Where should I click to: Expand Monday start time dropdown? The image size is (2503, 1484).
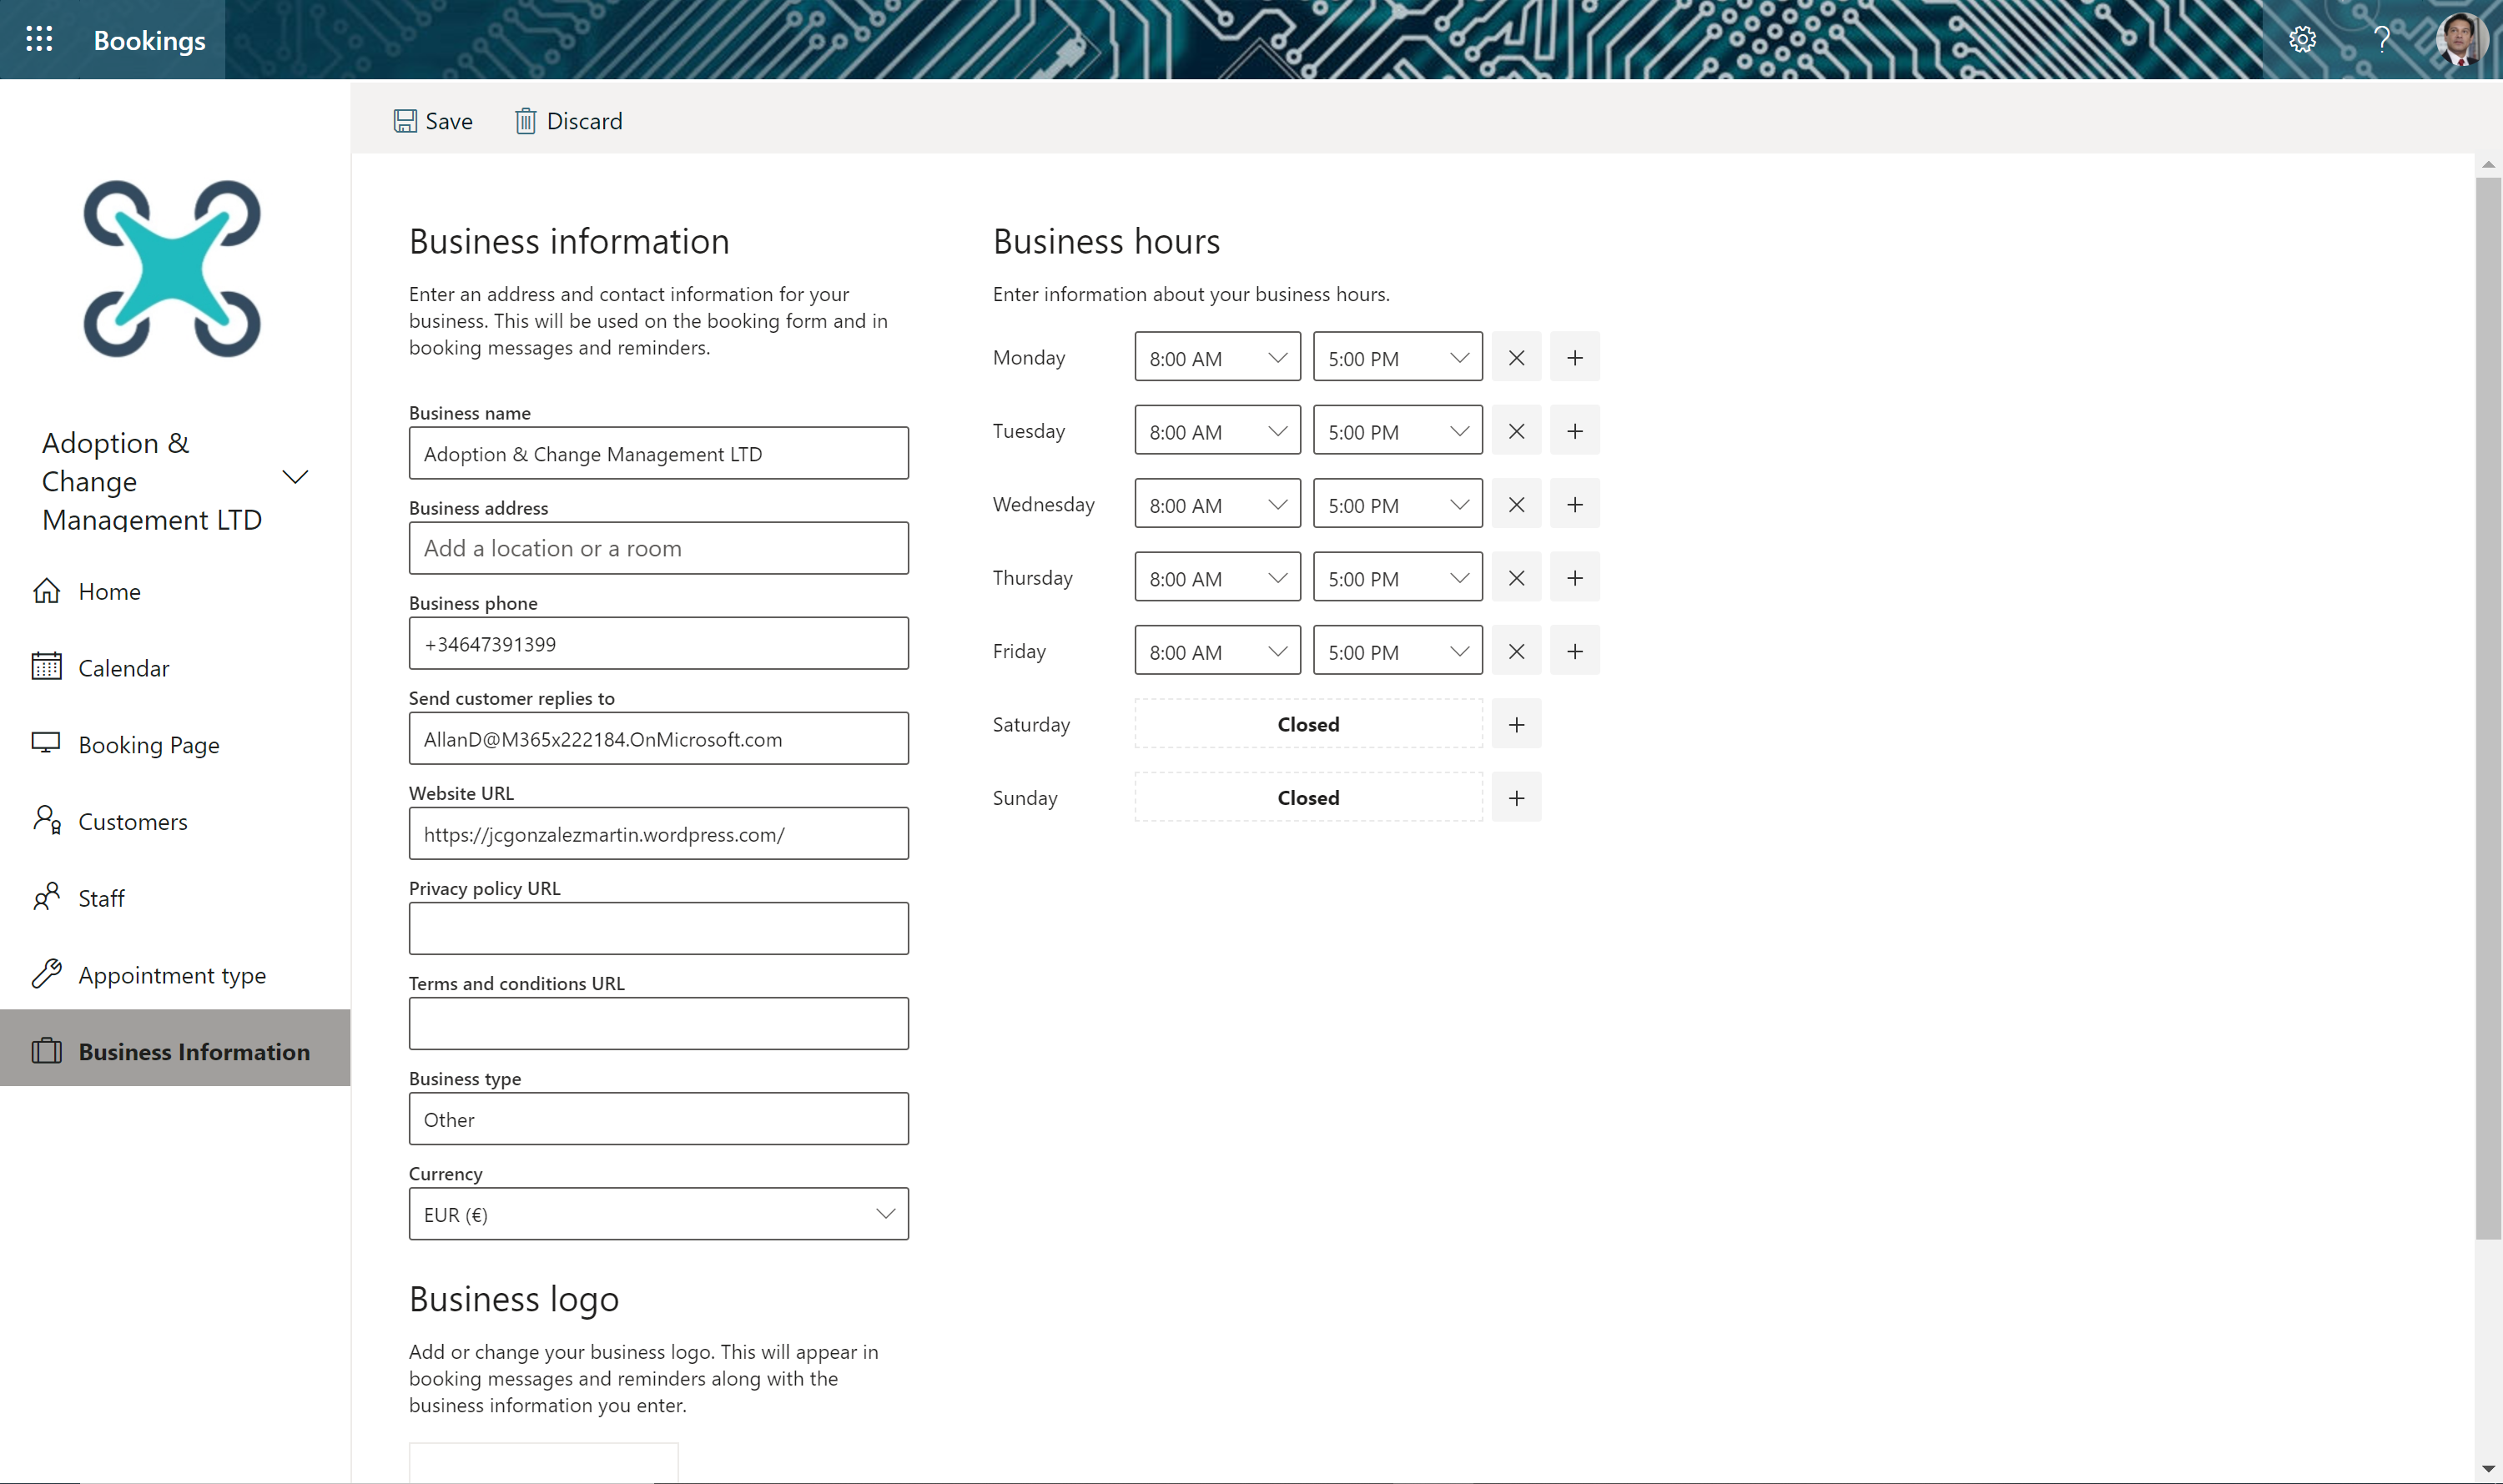1217,358
